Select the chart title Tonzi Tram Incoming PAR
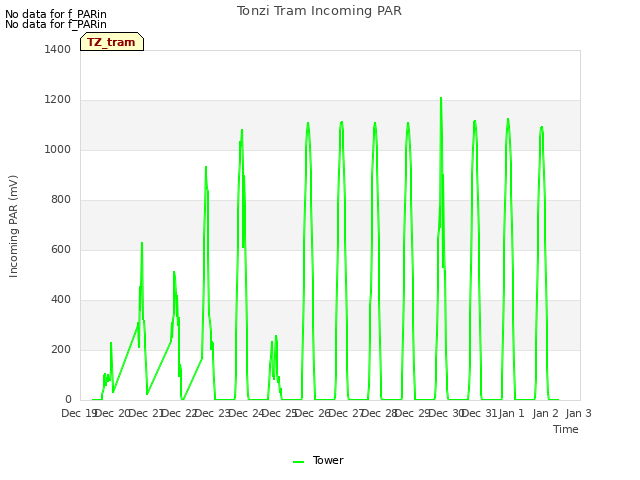The height and width of the screenshot is (480, 640). click(x=319, y=11)
